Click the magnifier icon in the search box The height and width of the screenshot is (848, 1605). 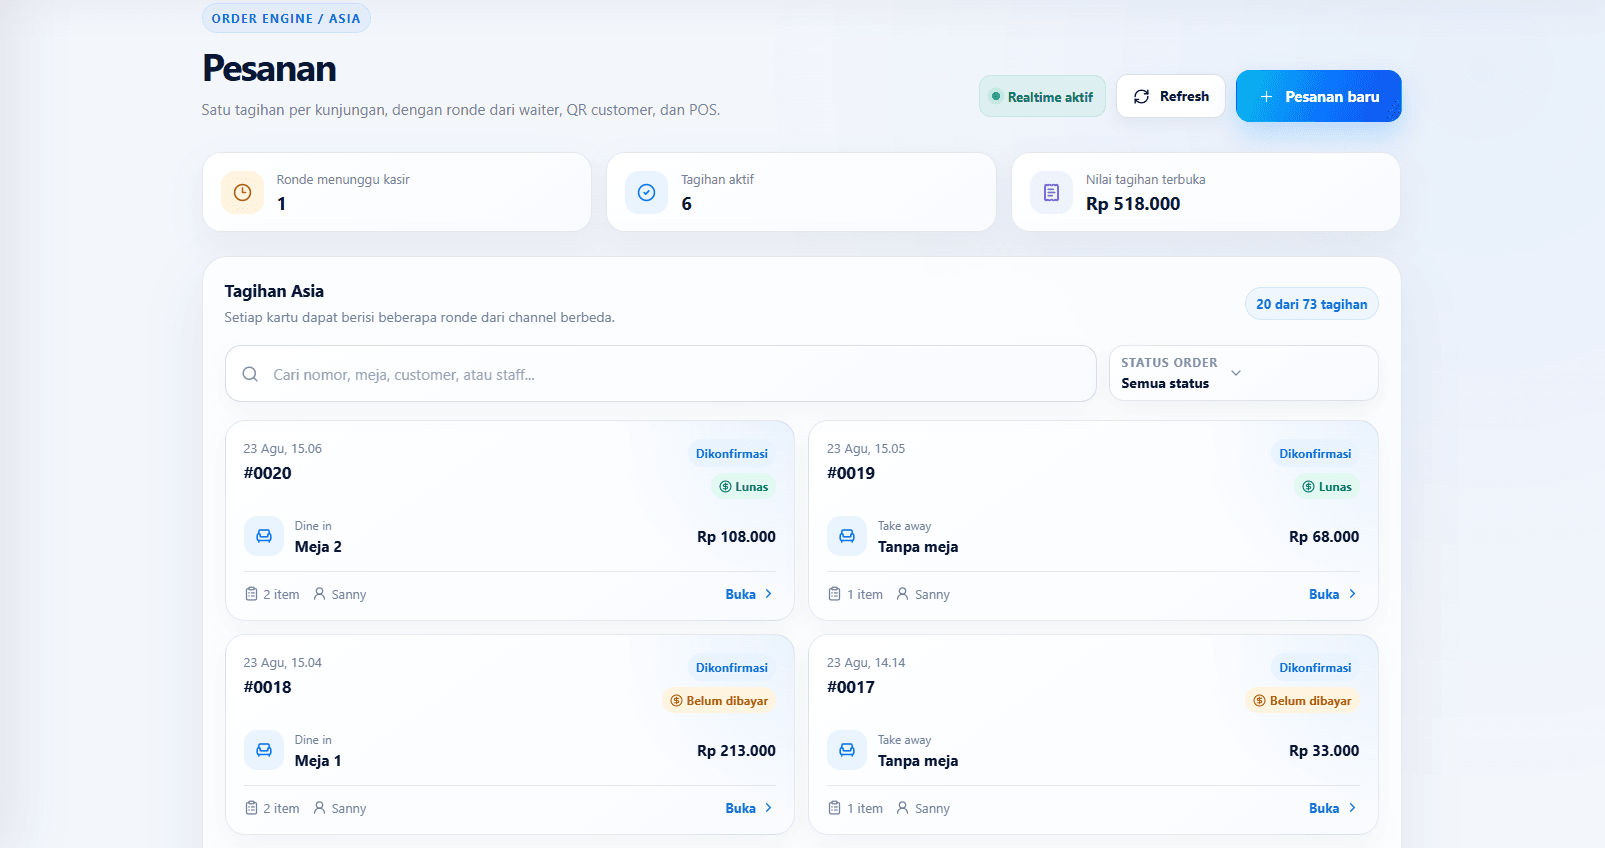(250, 374)
